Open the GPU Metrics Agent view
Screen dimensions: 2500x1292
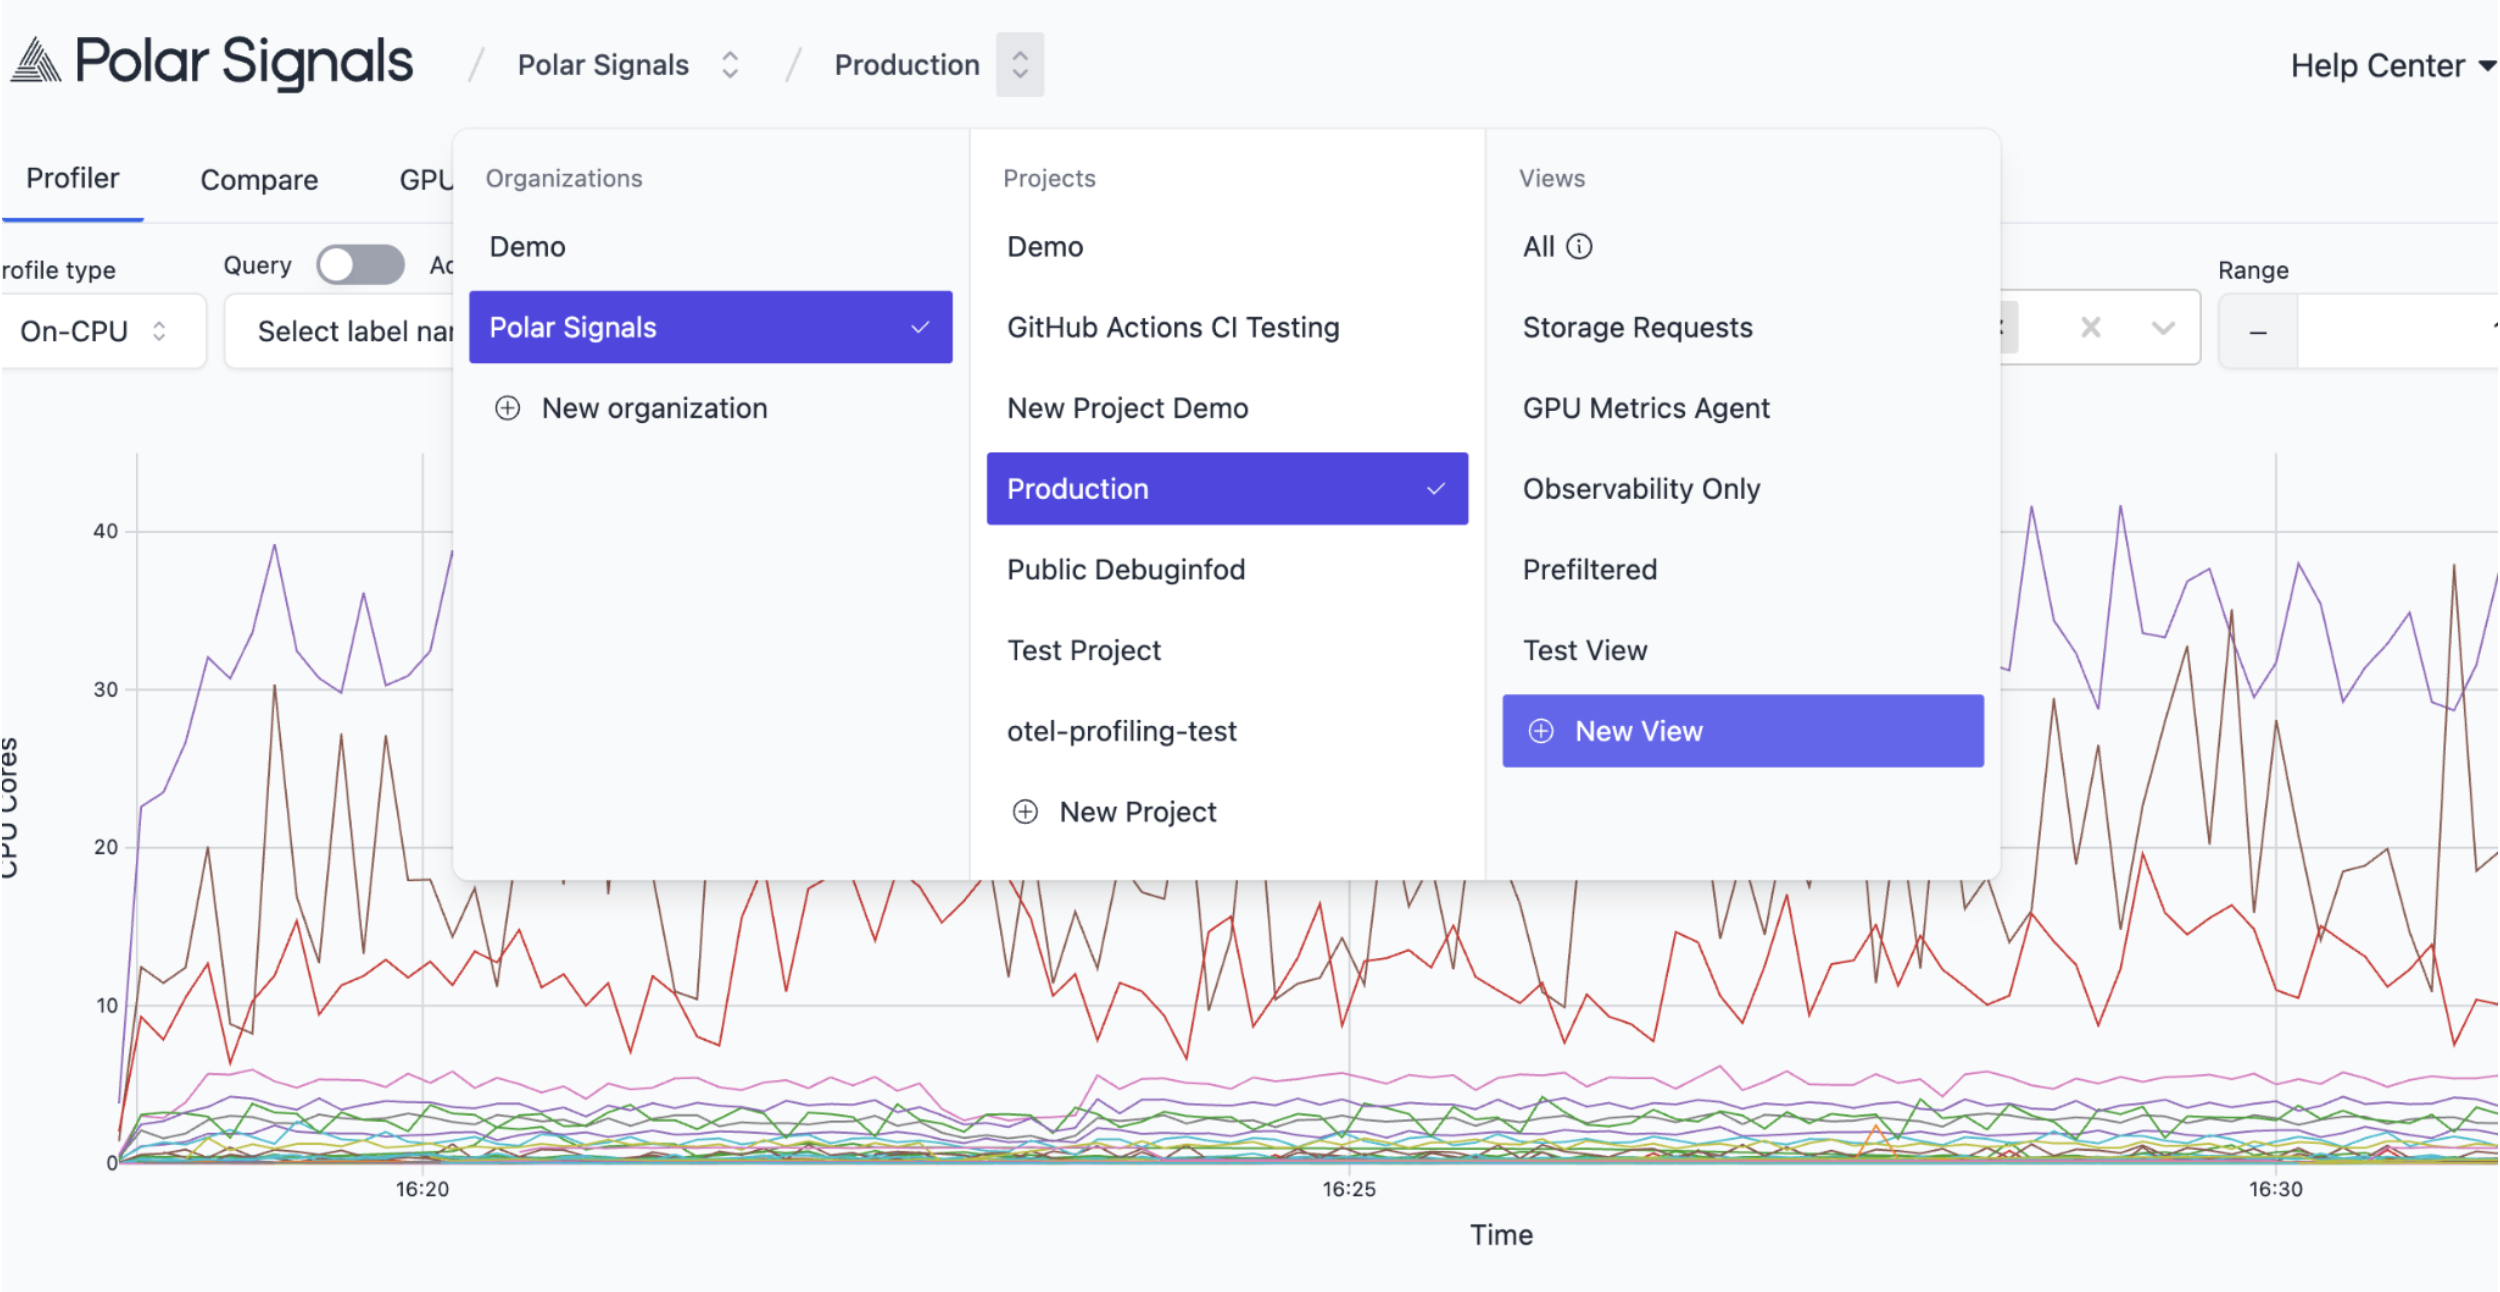[x=1743, y=408]
